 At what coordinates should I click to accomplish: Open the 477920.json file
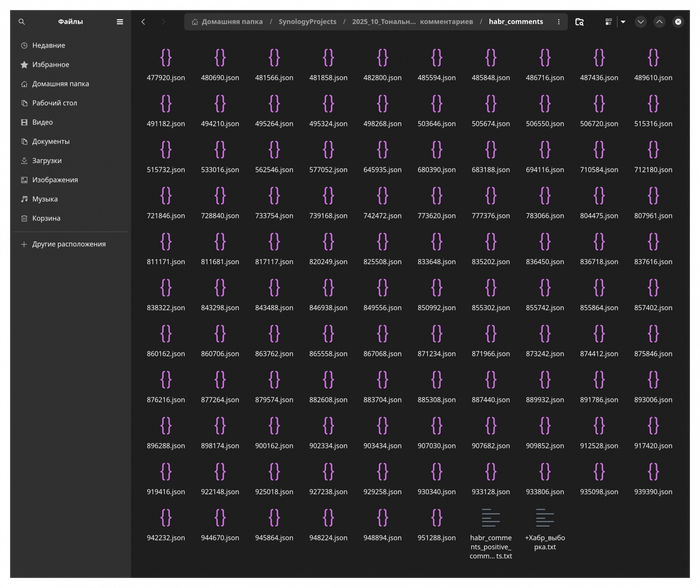coord(166,58)
